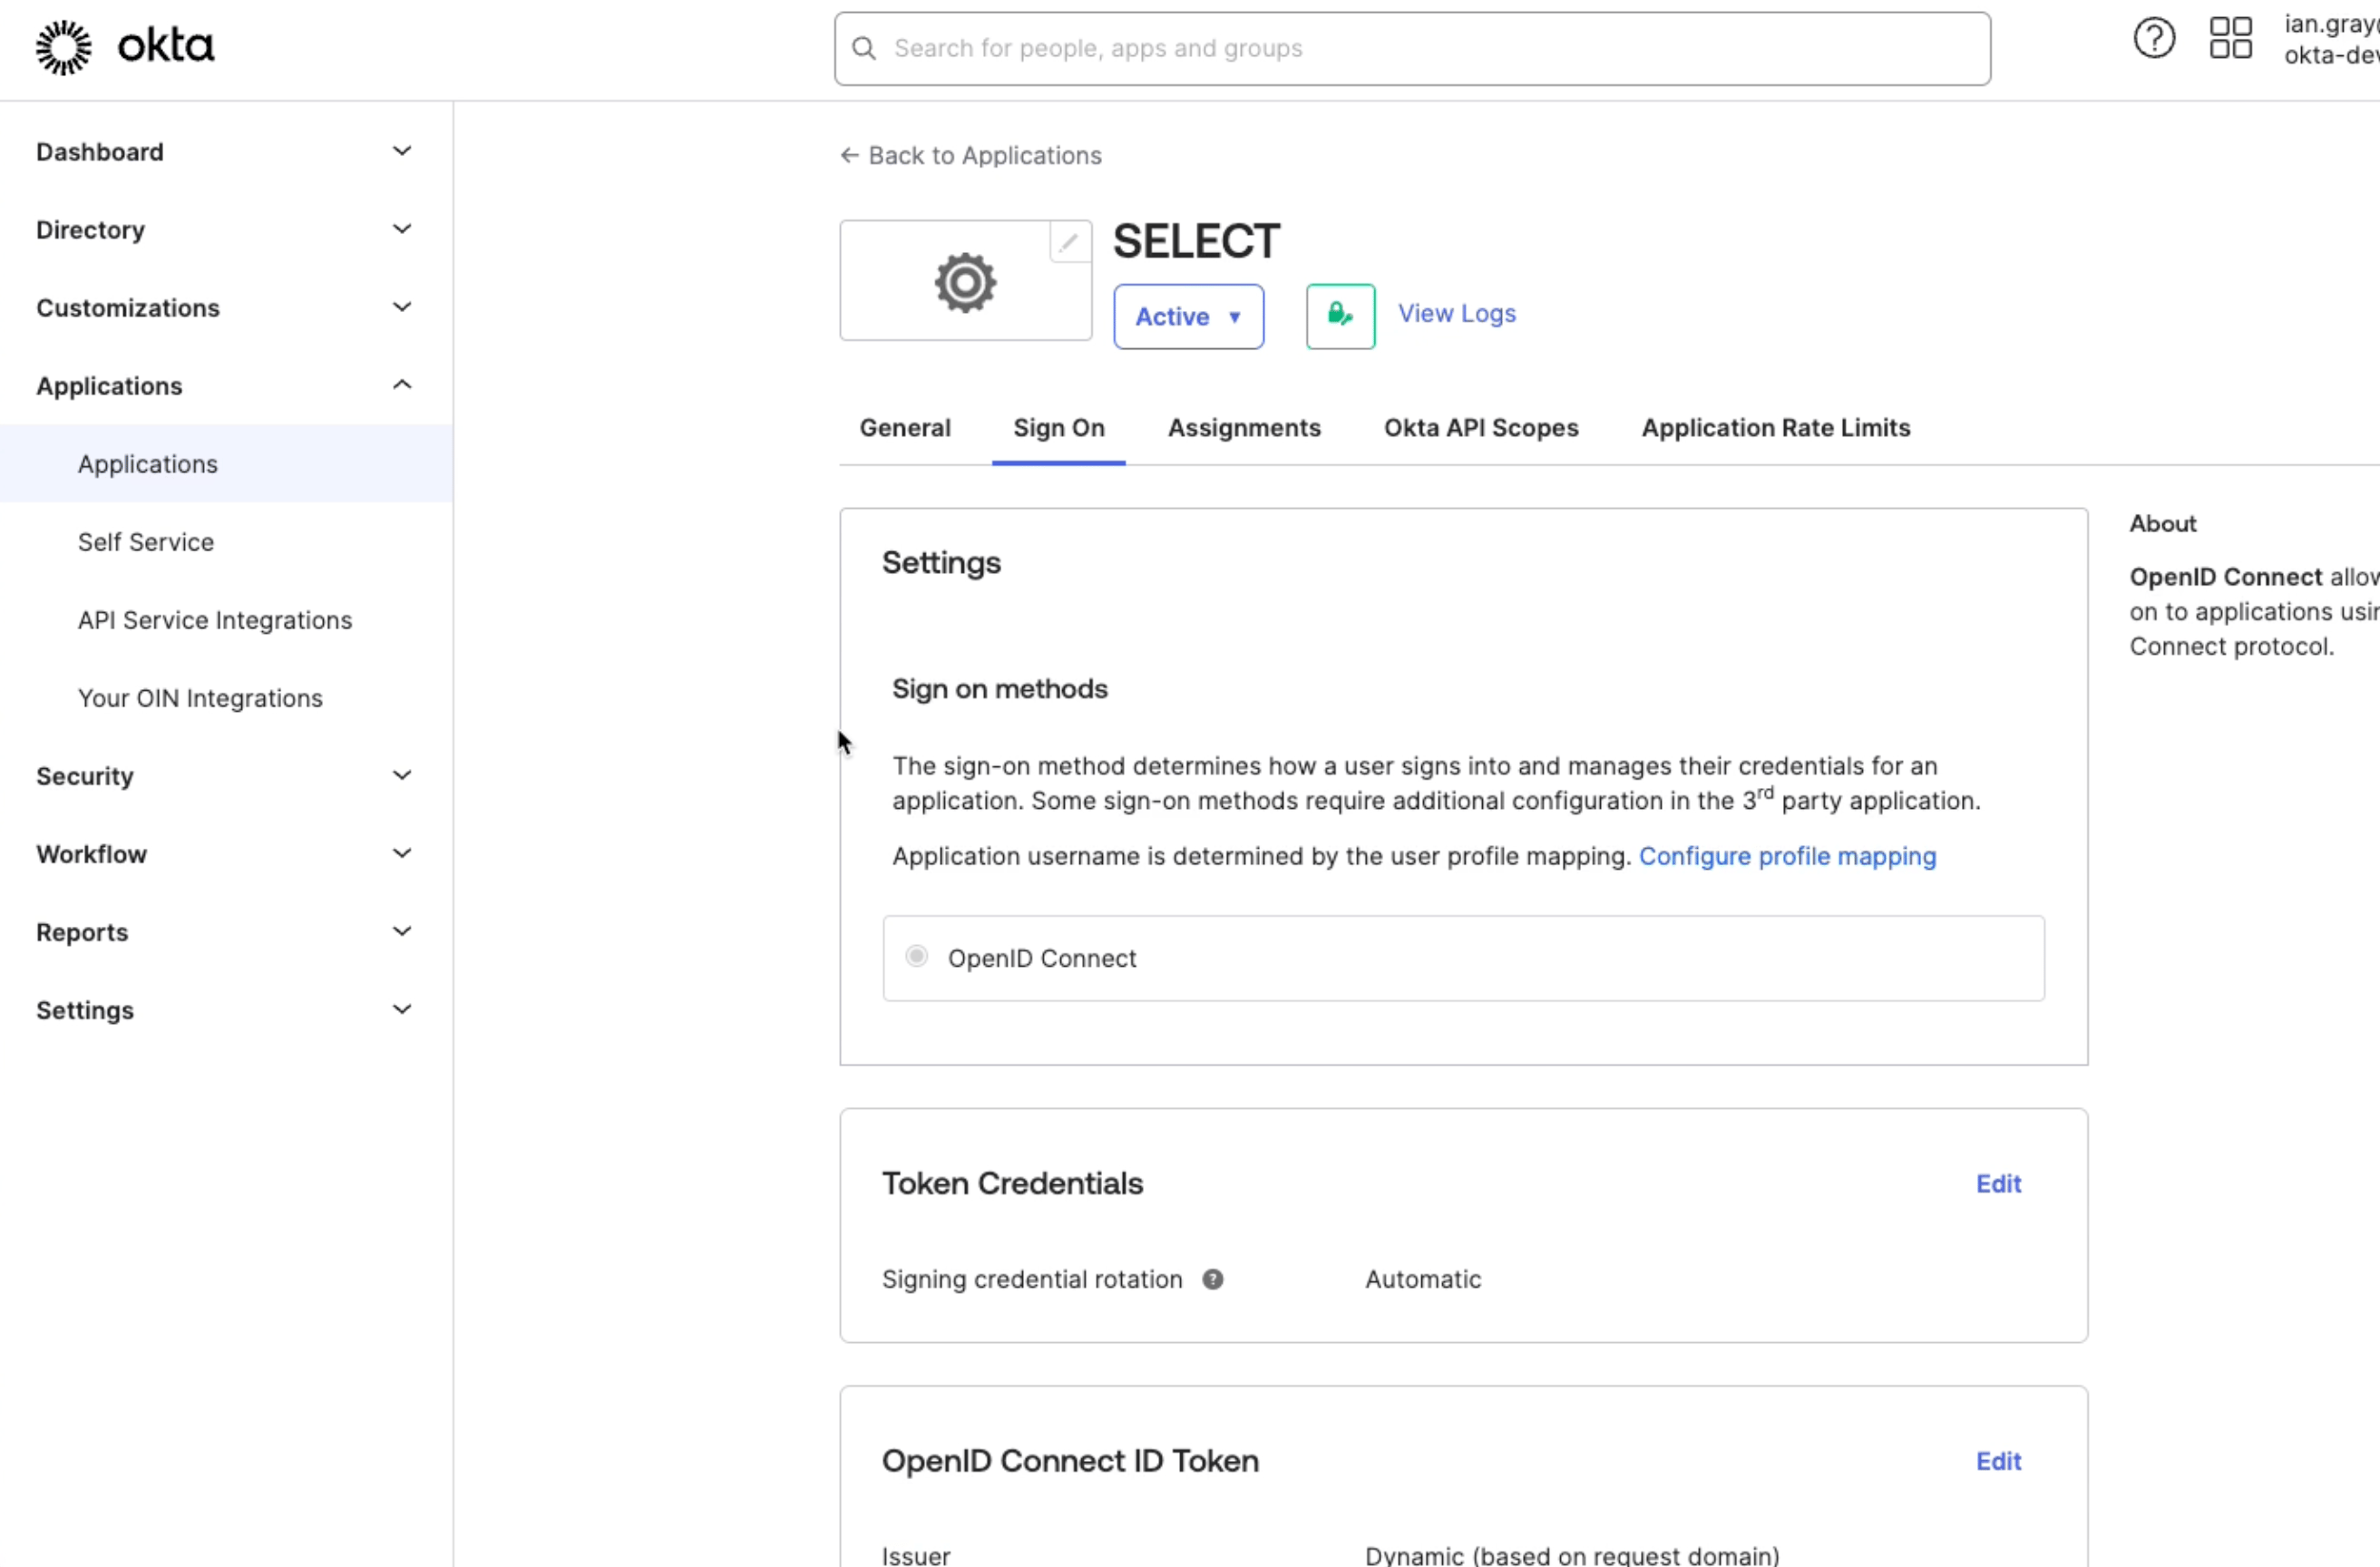The width and height of the screenshot is (2380, 1567).
Task: Expand the Settings sidebar chevron
Action: [x=402, y=1009]
